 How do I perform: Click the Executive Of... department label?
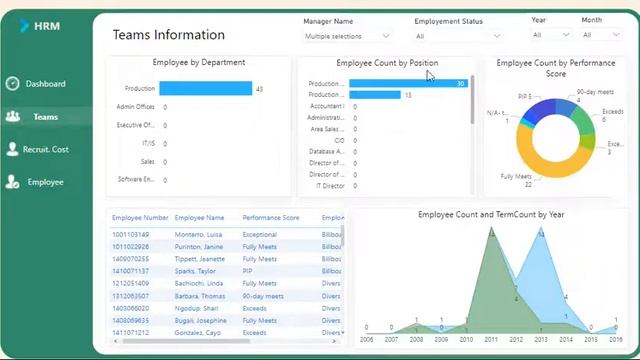[x=136, y=125]
